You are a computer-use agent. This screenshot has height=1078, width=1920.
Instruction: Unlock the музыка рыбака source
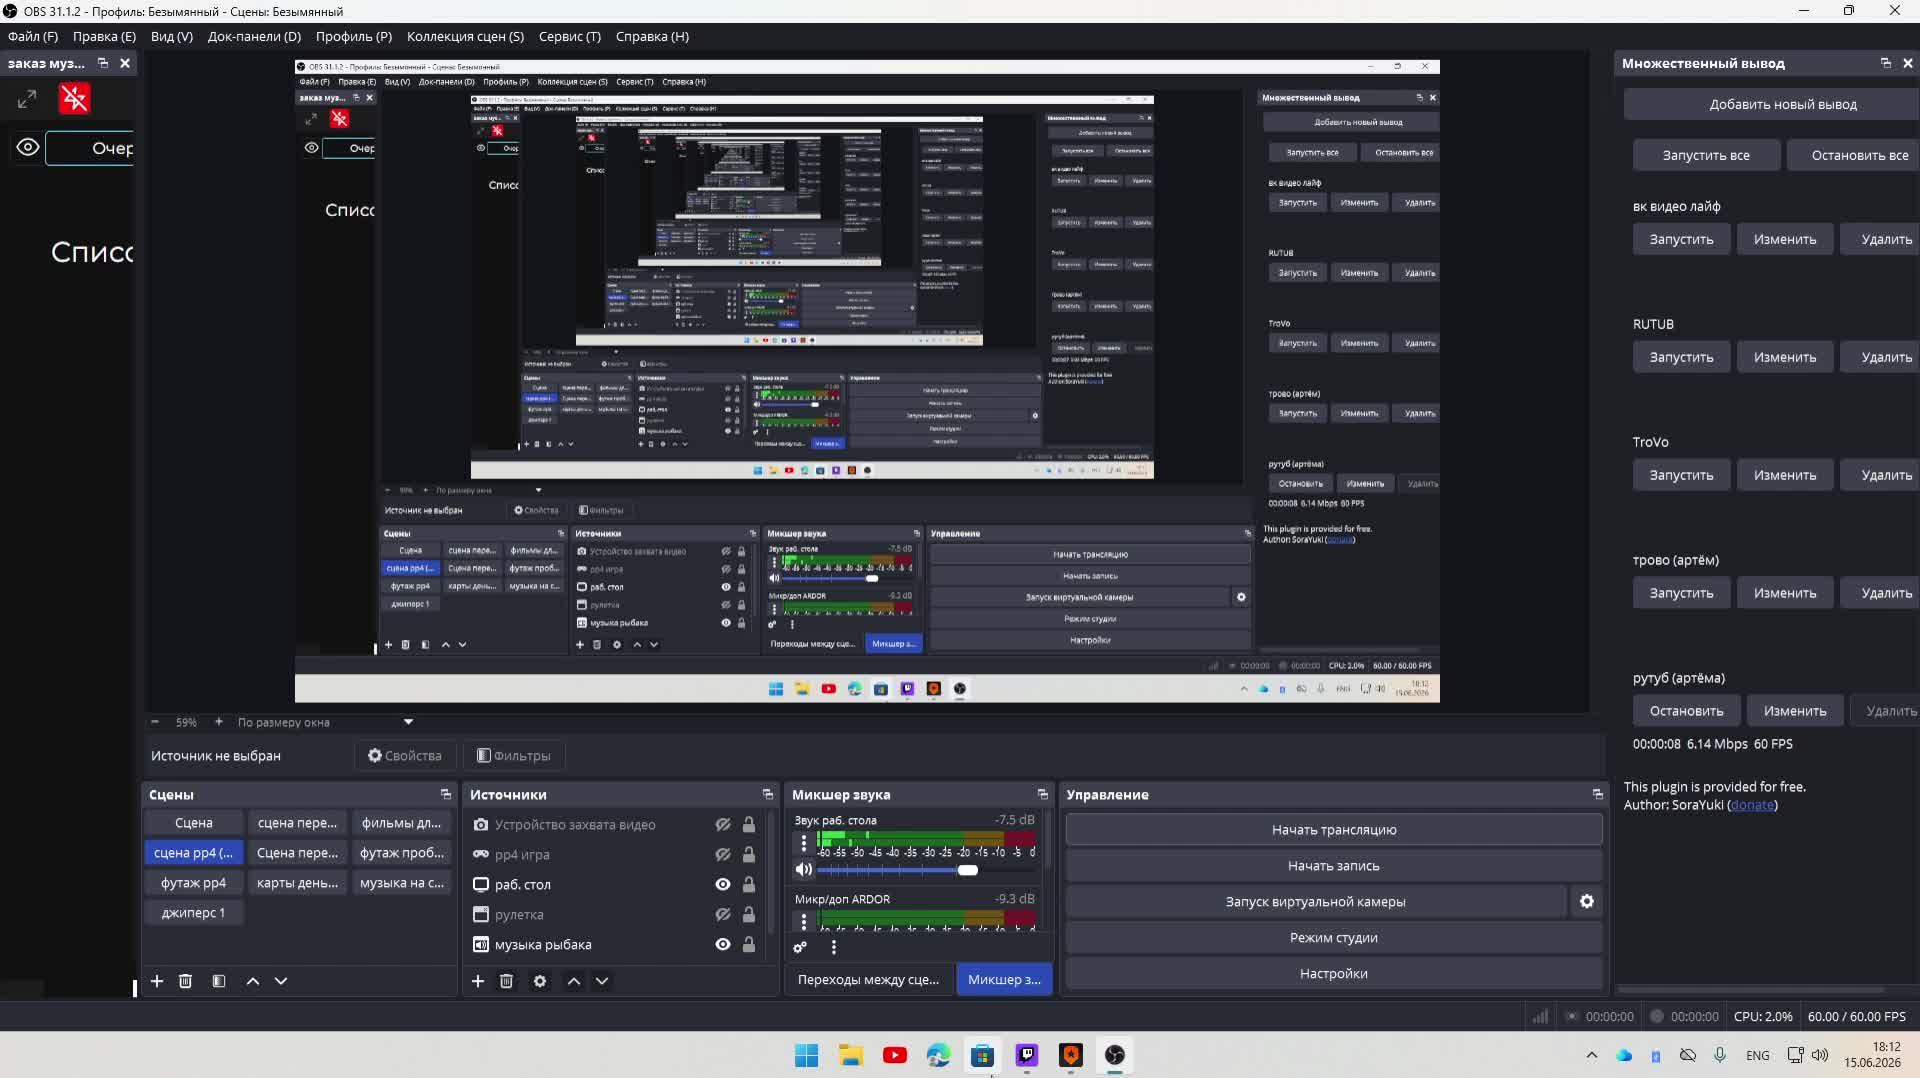pos(749,945)
